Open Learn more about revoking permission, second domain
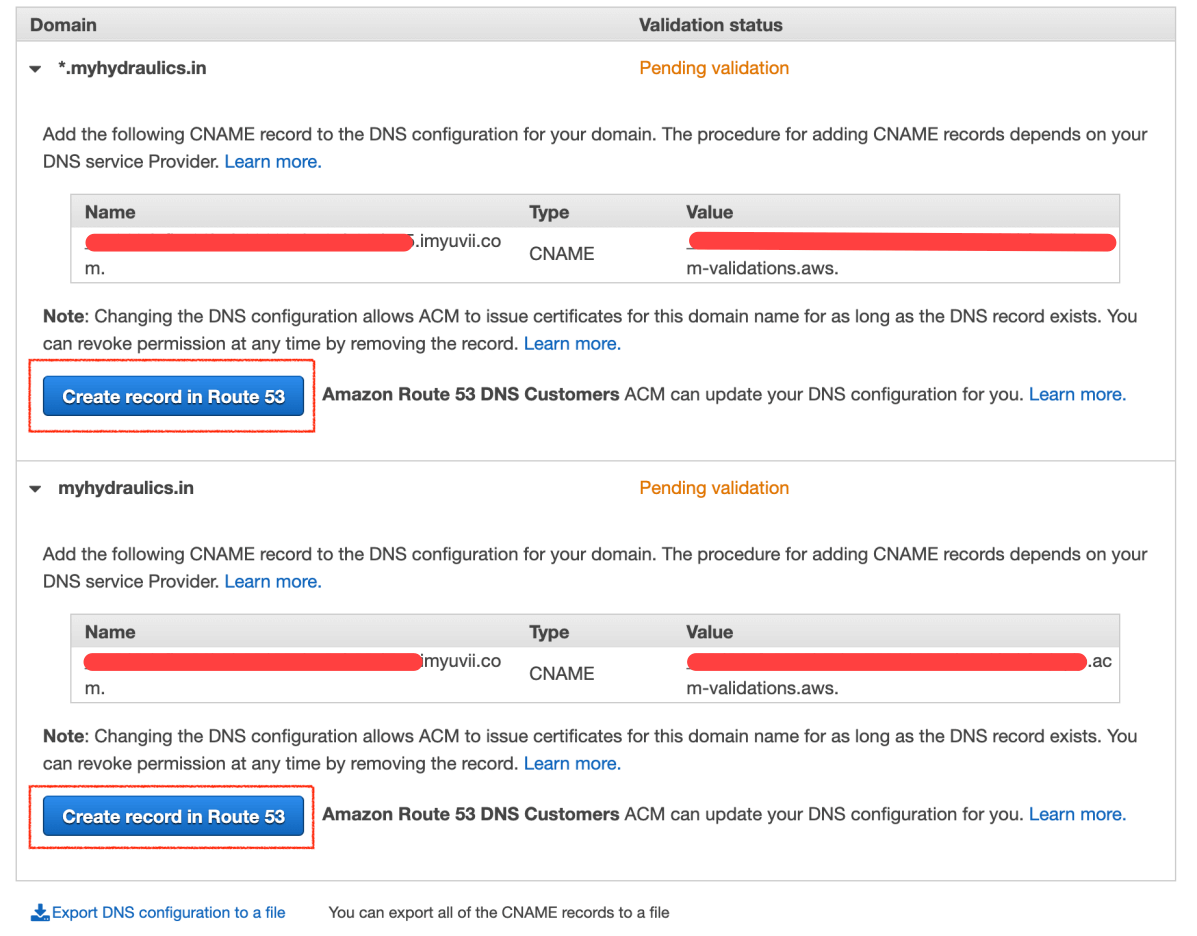The height and width of the screenshot is (936, 1197). coord(572,763)
